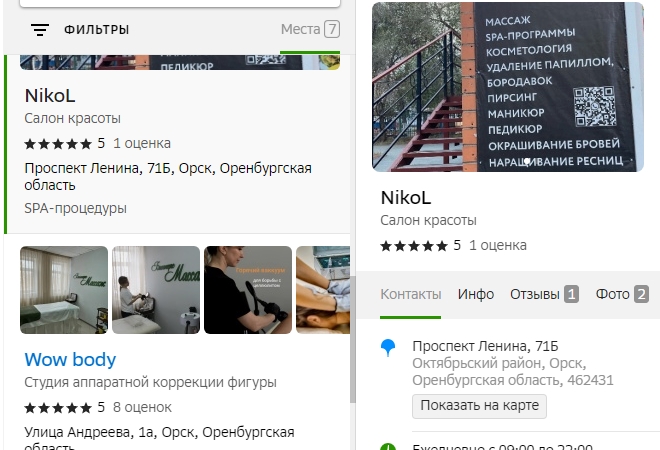Open third Wow body photo with massage gun
The image size is (660, 450).
[247, 290]
